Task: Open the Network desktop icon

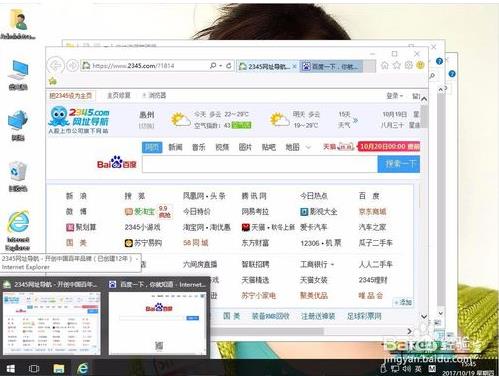Action: 18,125
